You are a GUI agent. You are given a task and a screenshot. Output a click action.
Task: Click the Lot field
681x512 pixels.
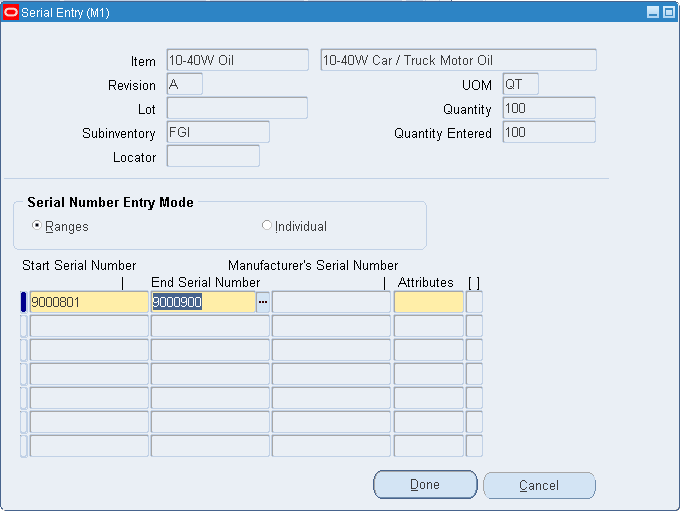tap(237, 108)
